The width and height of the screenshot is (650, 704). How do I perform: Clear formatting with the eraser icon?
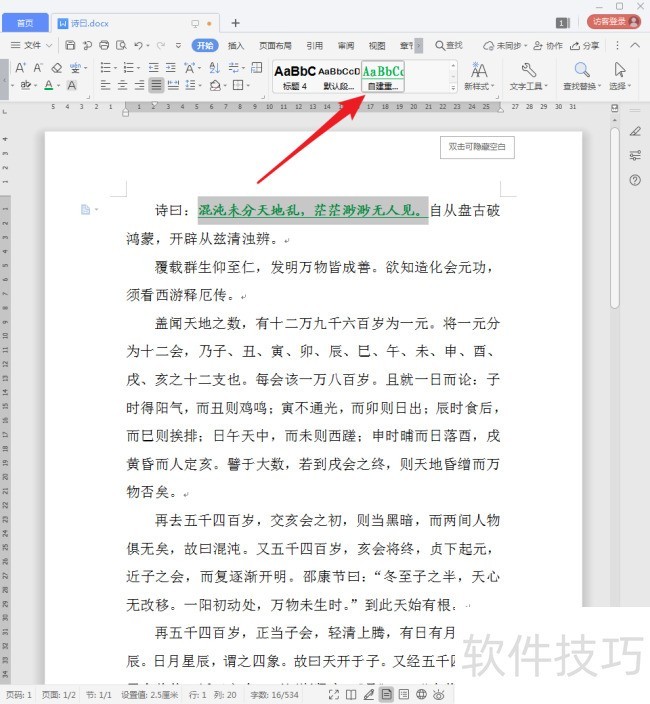[57, 68]
